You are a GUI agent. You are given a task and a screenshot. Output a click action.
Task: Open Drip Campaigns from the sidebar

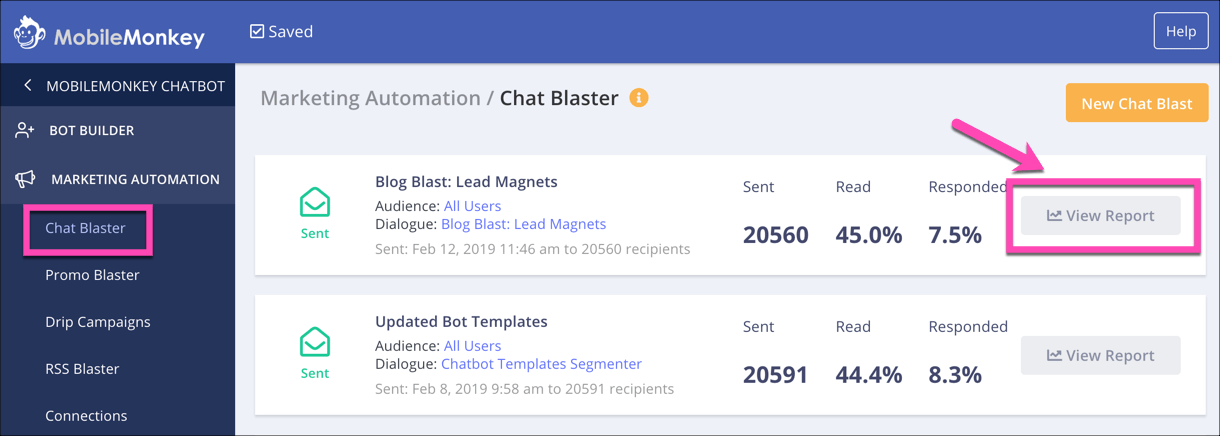[98, 322]
